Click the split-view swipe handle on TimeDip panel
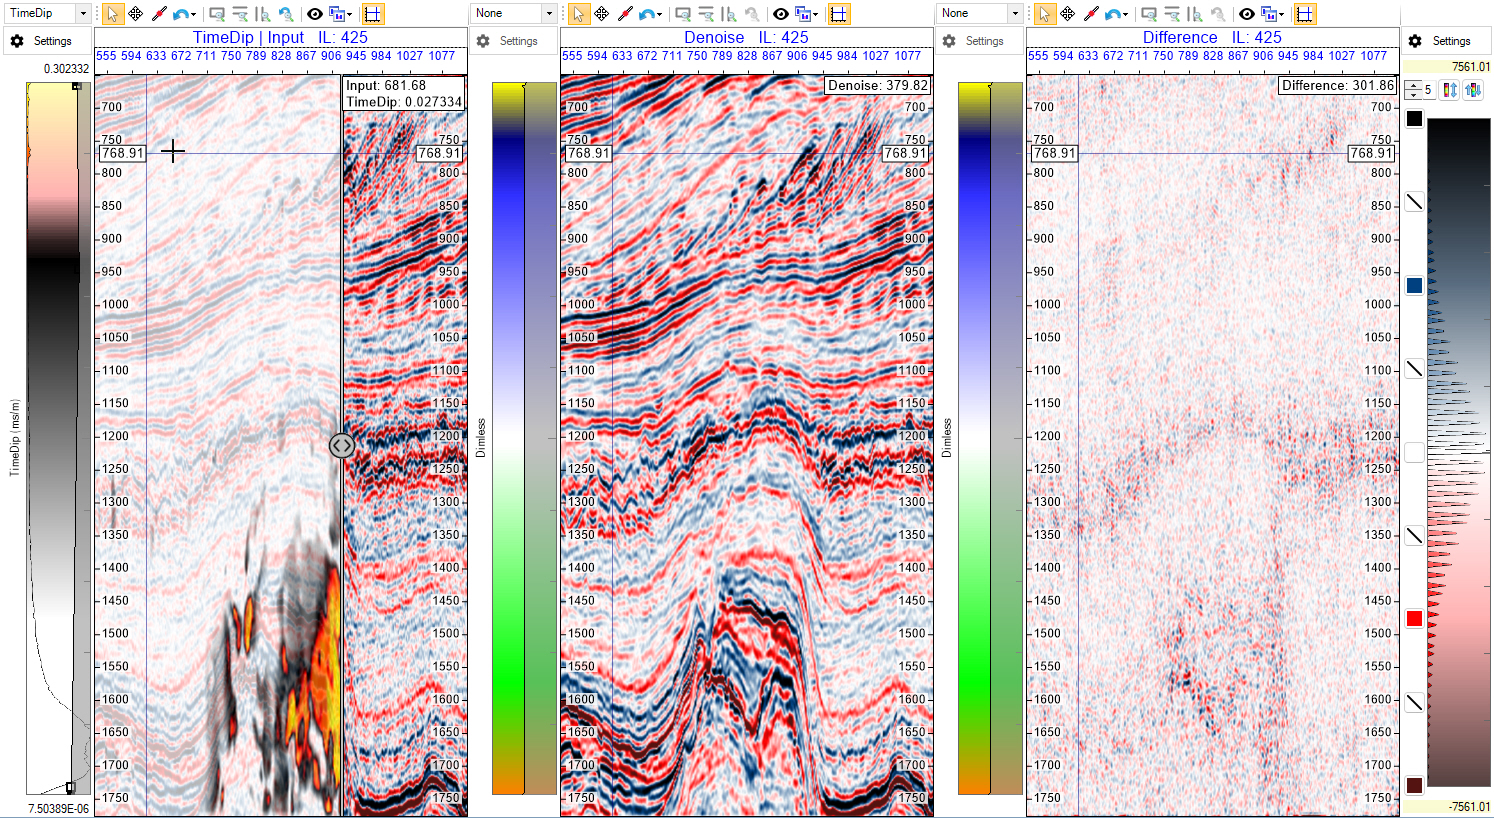The width and height of the screenshot is (1494, 819). coord(341,445)
